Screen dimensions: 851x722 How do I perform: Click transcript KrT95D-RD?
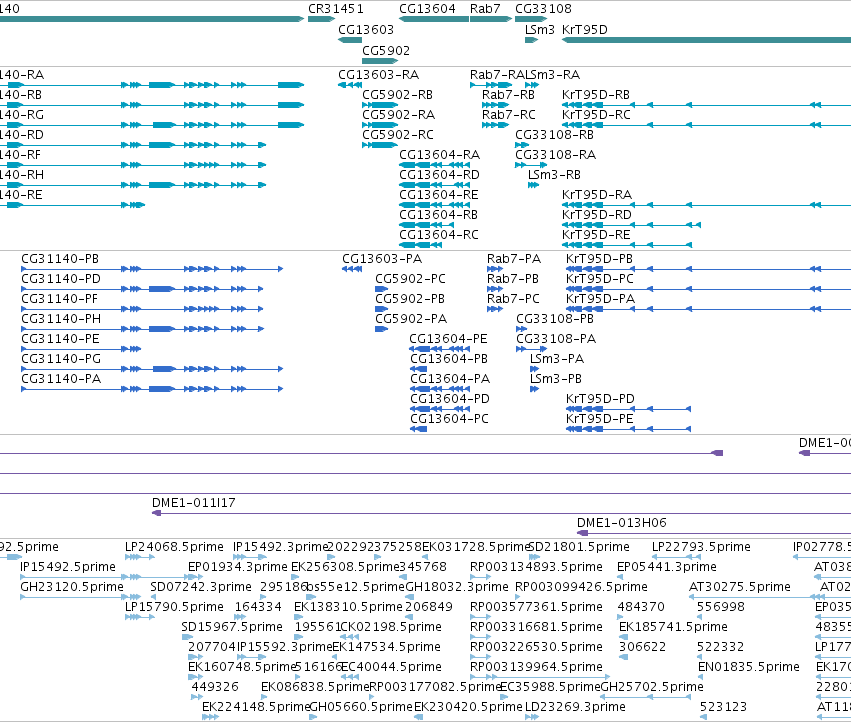click(631, 225)
